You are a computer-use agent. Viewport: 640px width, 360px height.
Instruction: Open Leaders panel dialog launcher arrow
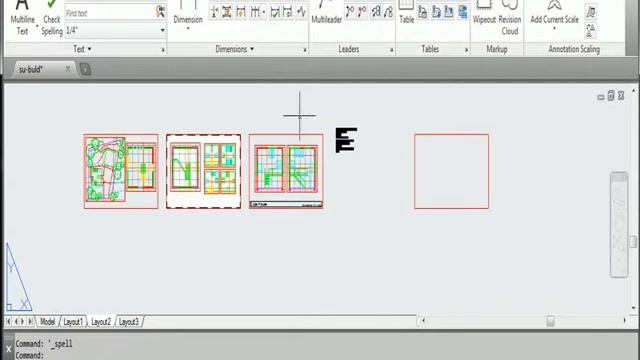(x=391, y=50)
